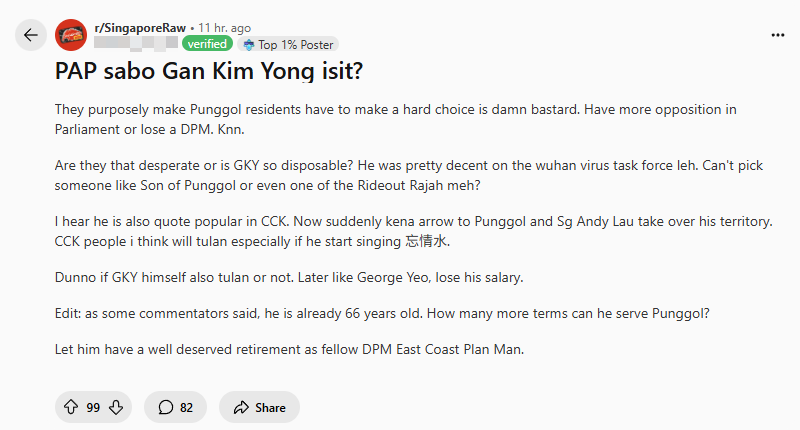Click the Top 1% Poster badge
Screen dimensions: 800x430
[289, 44]
